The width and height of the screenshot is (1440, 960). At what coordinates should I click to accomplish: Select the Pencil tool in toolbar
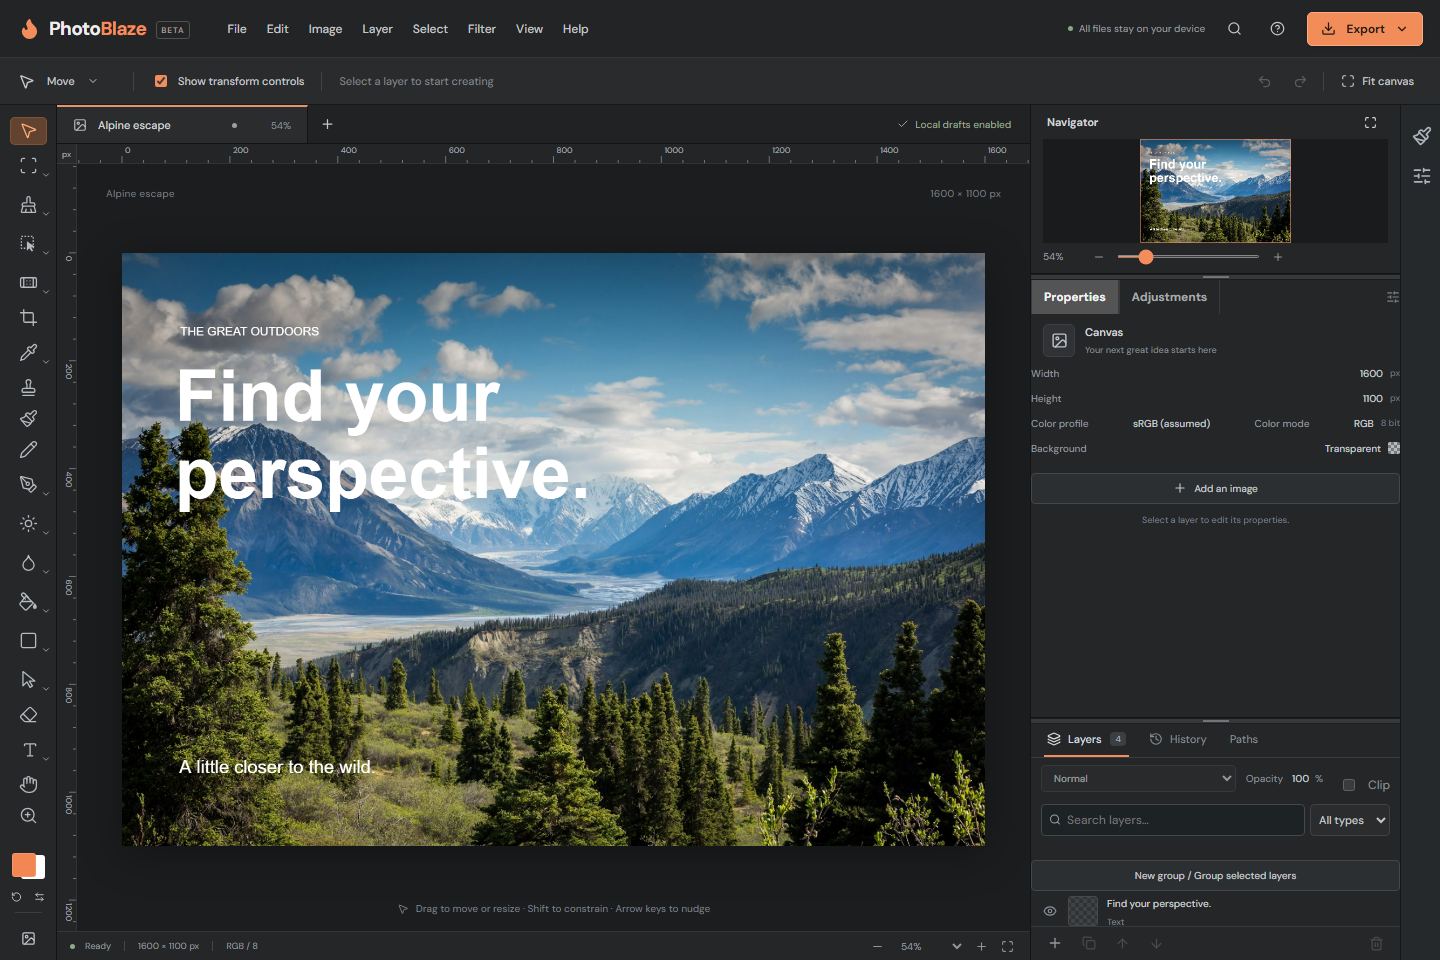[x=28, y=450]
